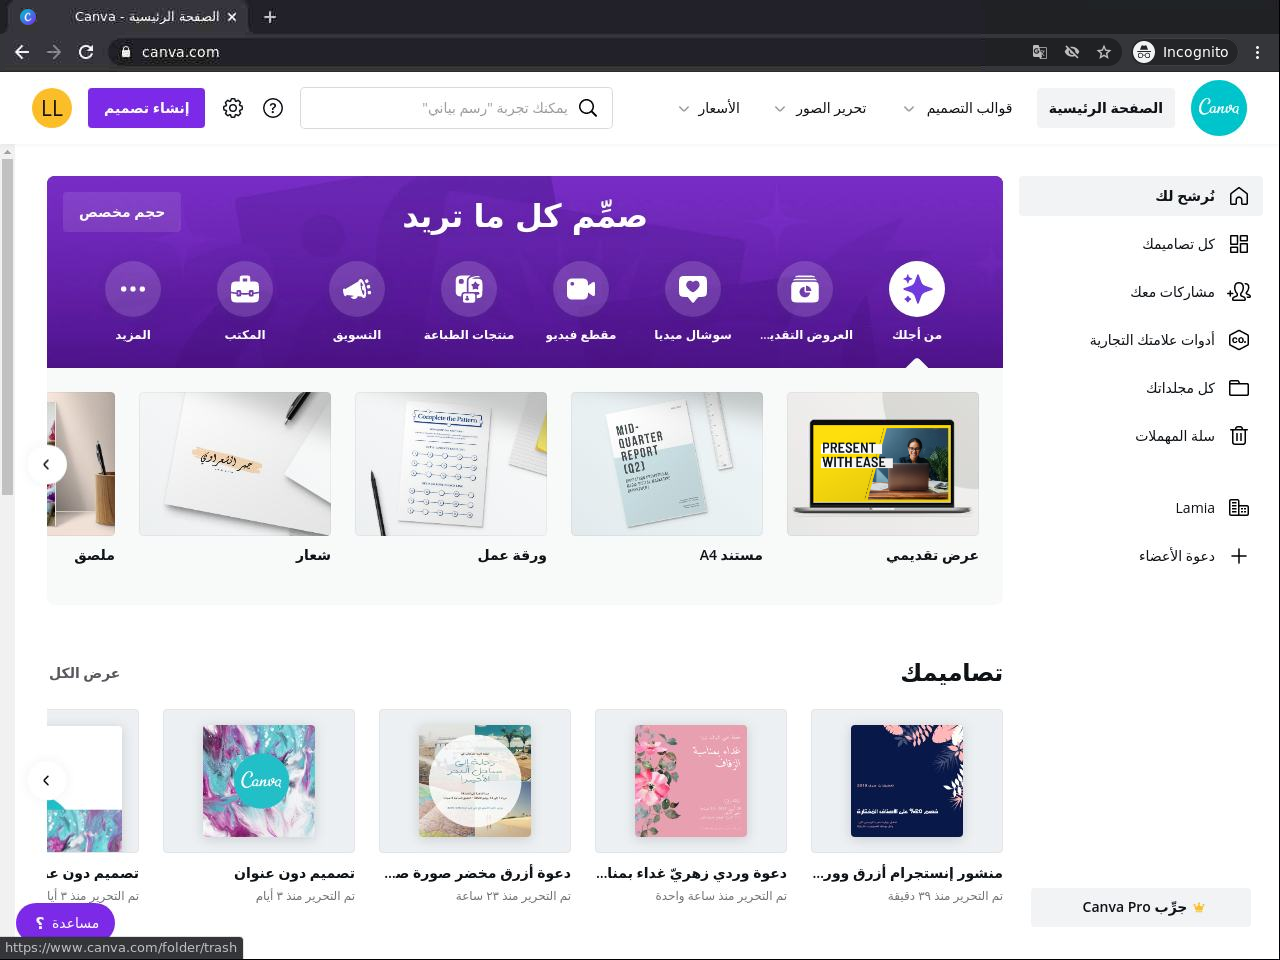Click the Canva logo
Screen dimensions: 1280x960
click(1219, 108)
